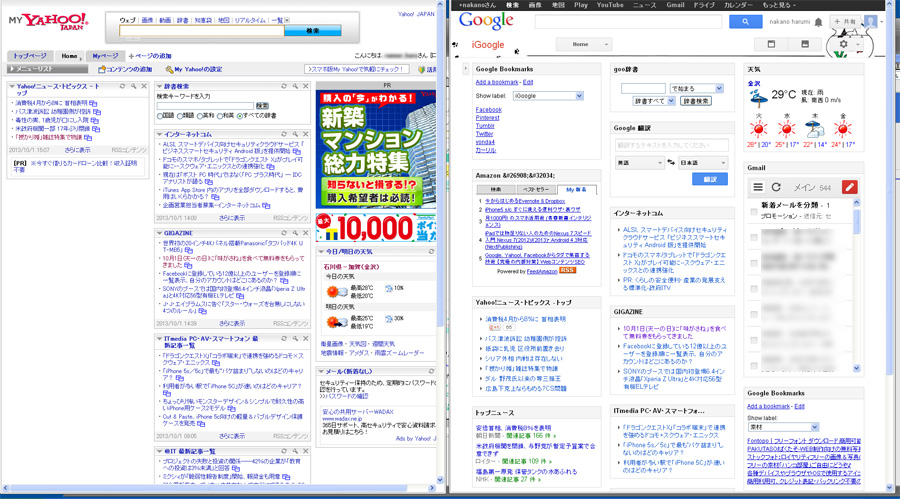Open Google notifications bell icon
Viewport: 900px width, 499px height.
pyautogui.click(x=818, y=22)
